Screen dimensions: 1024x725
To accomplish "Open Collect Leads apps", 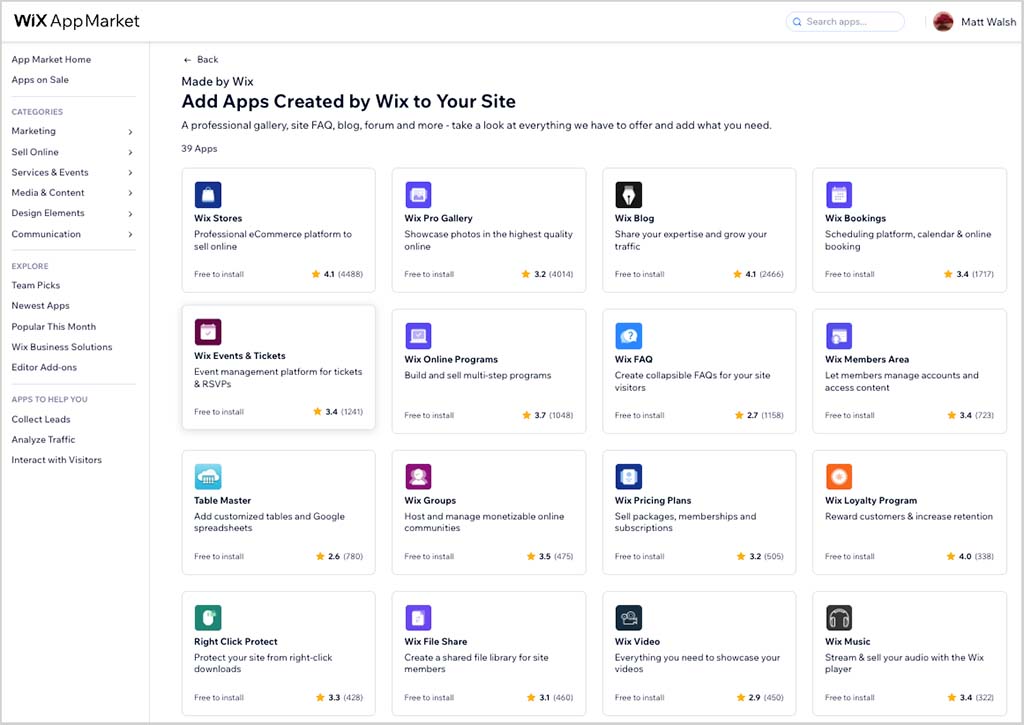I will (x=40, y=419).
